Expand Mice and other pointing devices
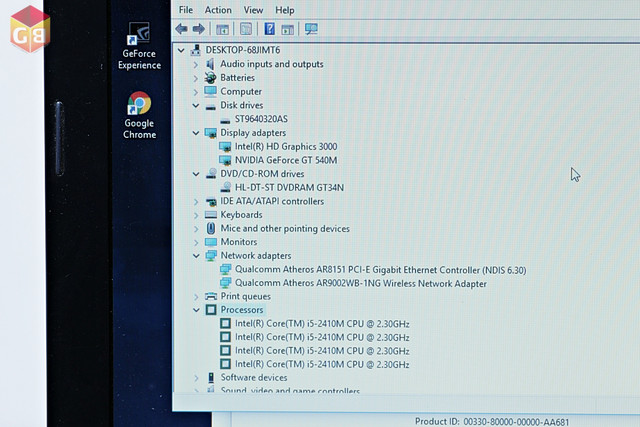640x427 pixels. click(196, 229)
